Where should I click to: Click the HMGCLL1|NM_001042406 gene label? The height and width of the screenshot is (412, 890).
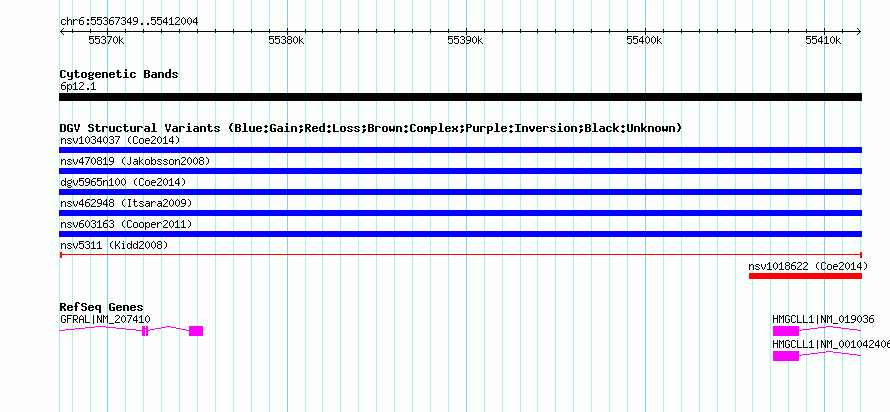point(831,344)
